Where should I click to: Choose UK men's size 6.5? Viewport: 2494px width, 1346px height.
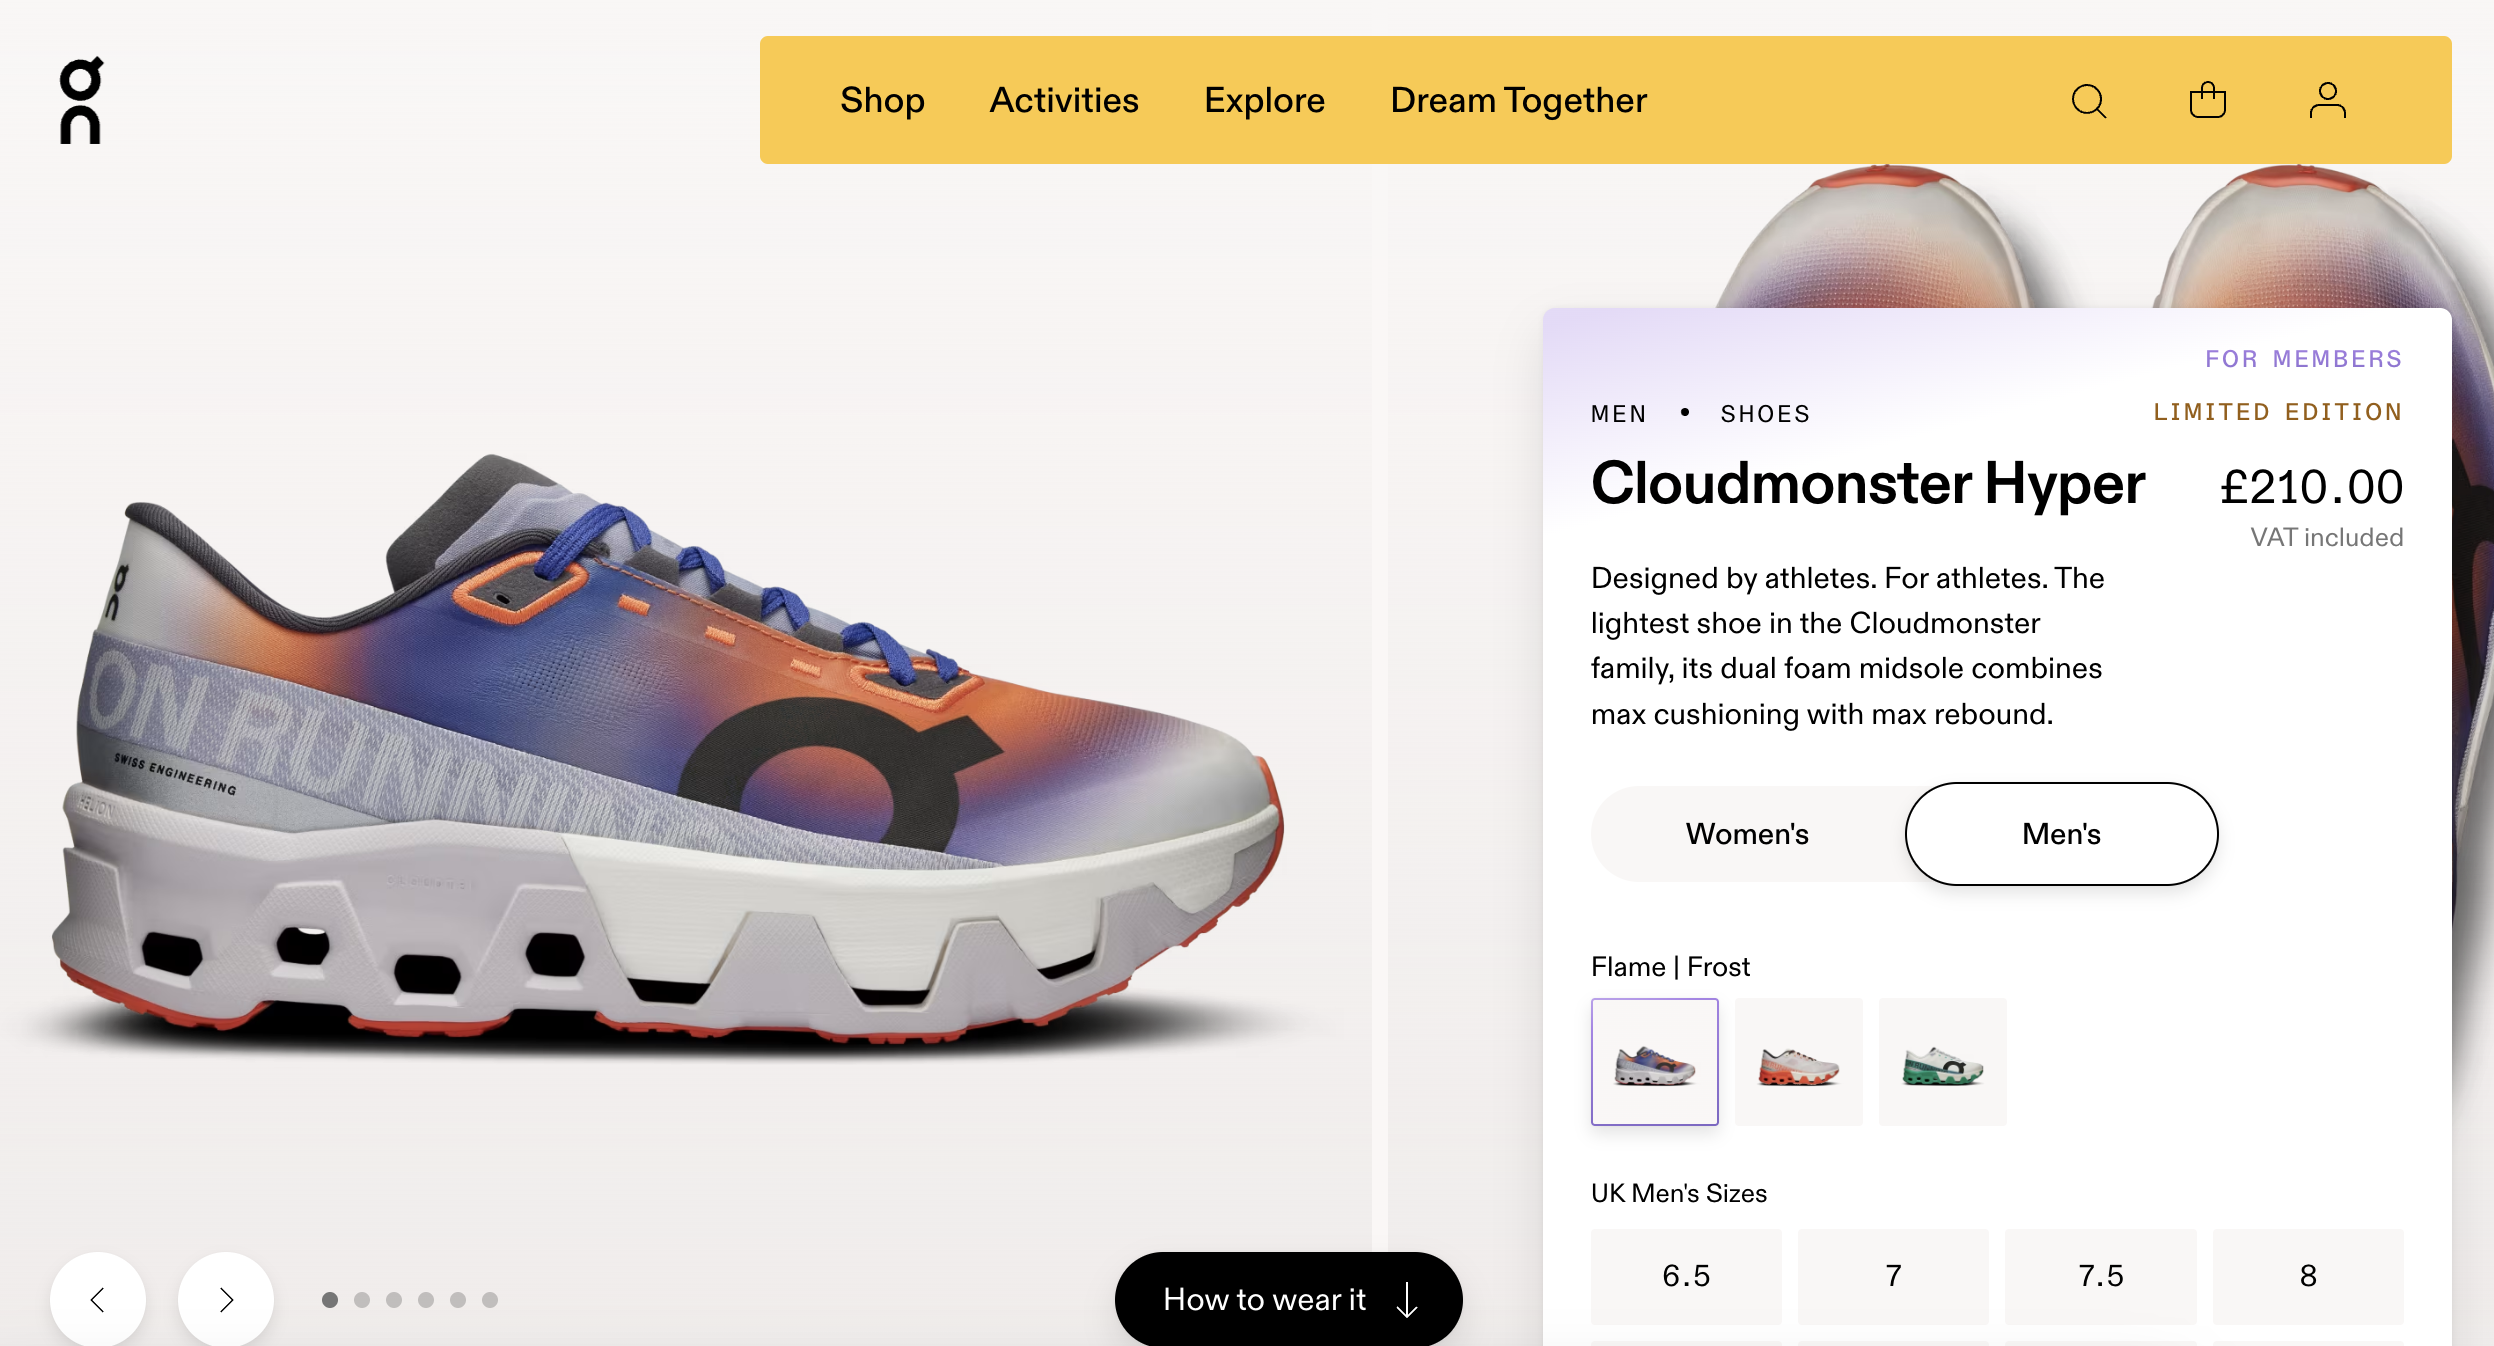pyautogui.click(x=1686, y=1276)
